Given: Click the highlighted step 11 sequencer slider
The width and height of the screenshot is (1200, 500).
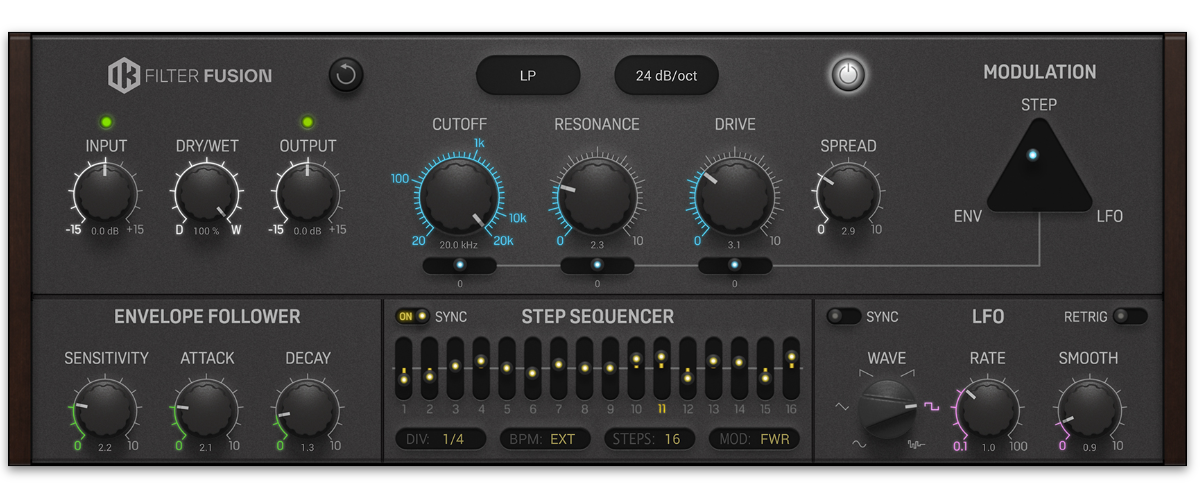Looking at the screenshot, I should tap(662, 368).
